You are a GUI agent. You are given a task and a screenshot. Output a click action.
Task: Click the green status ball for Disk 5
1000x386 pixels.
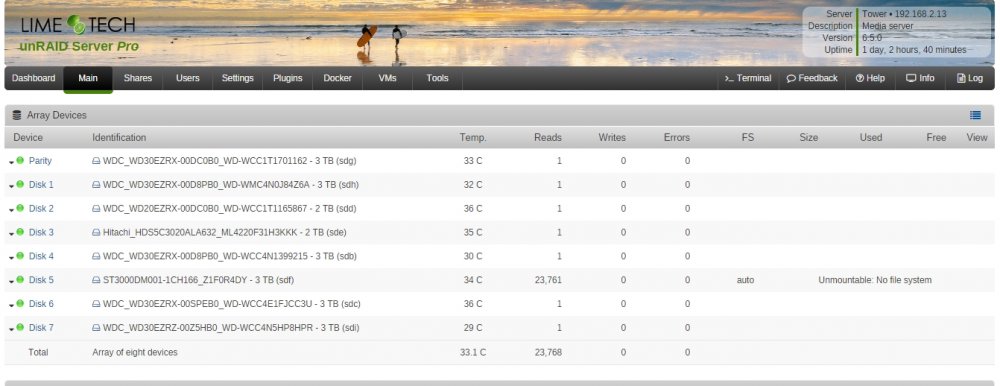20,279
